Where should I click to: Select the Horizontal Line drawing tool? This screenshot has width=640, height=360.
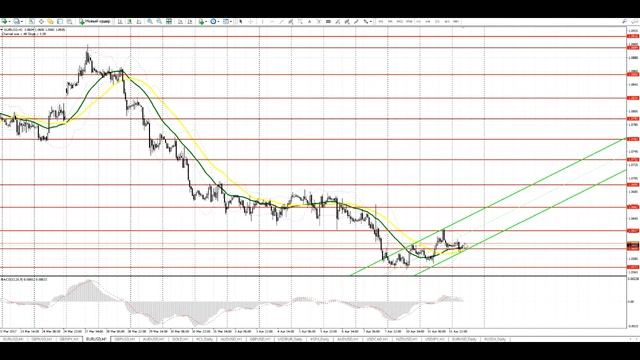(272, 21)
